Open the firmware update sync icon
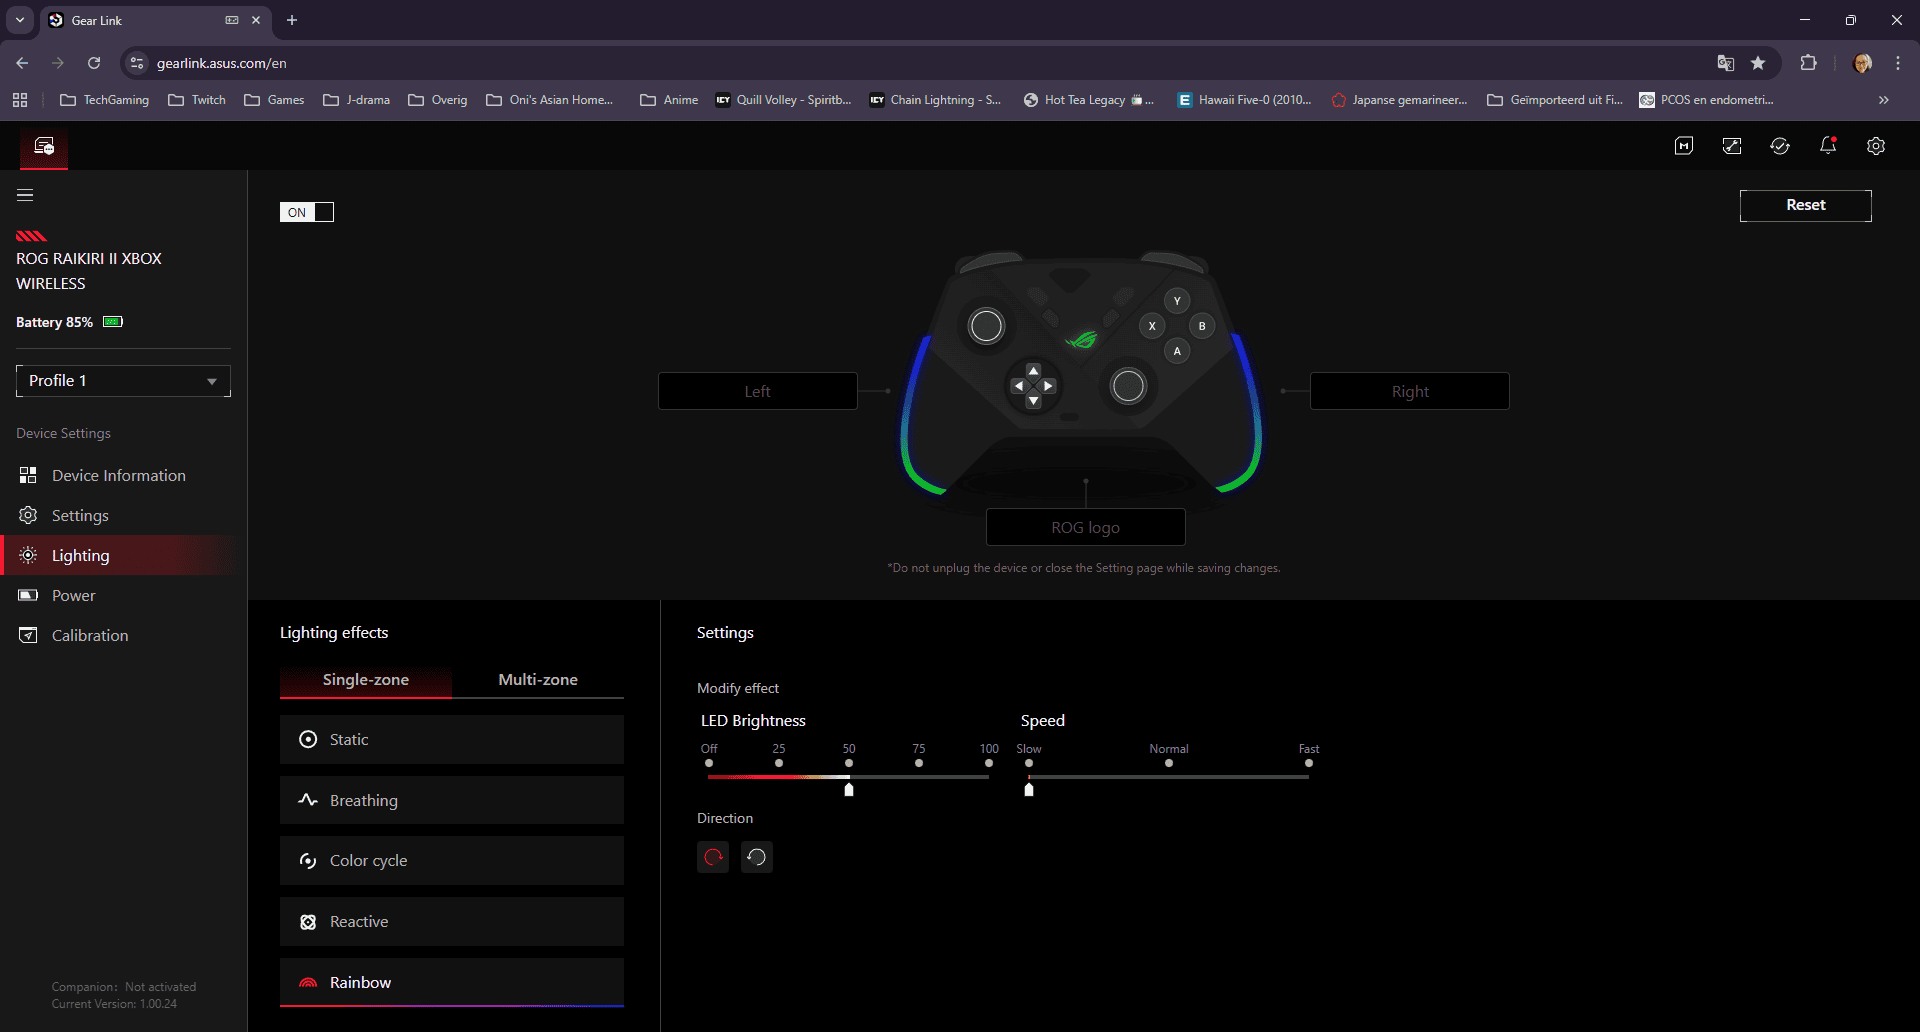 pos(1779,146)
